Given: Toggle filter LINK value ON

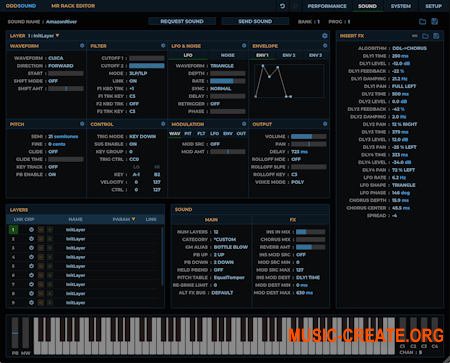Looking at the screenshot, I should [x=133, y=81].
